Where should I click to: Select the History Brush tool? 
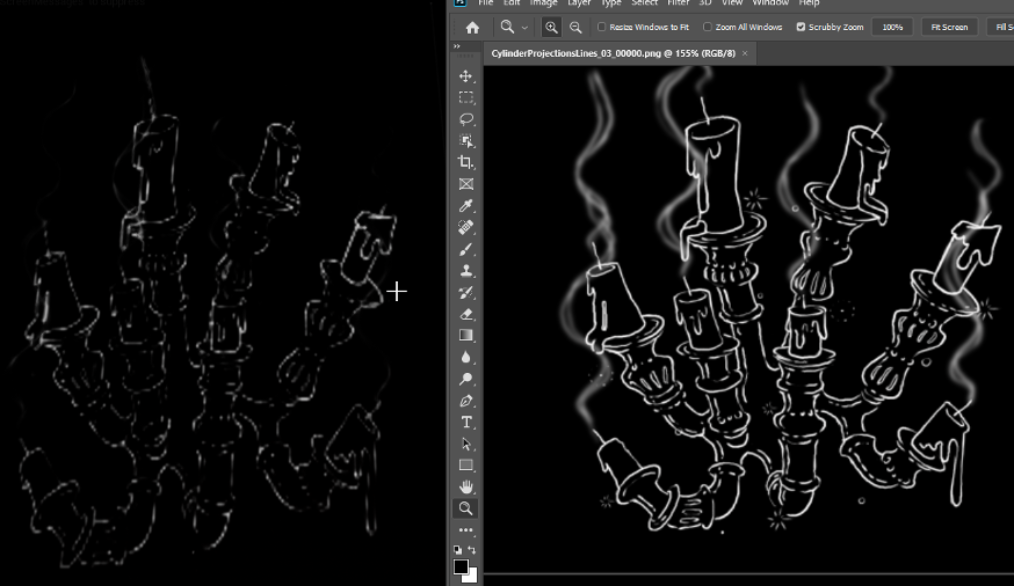pos(466,292)
